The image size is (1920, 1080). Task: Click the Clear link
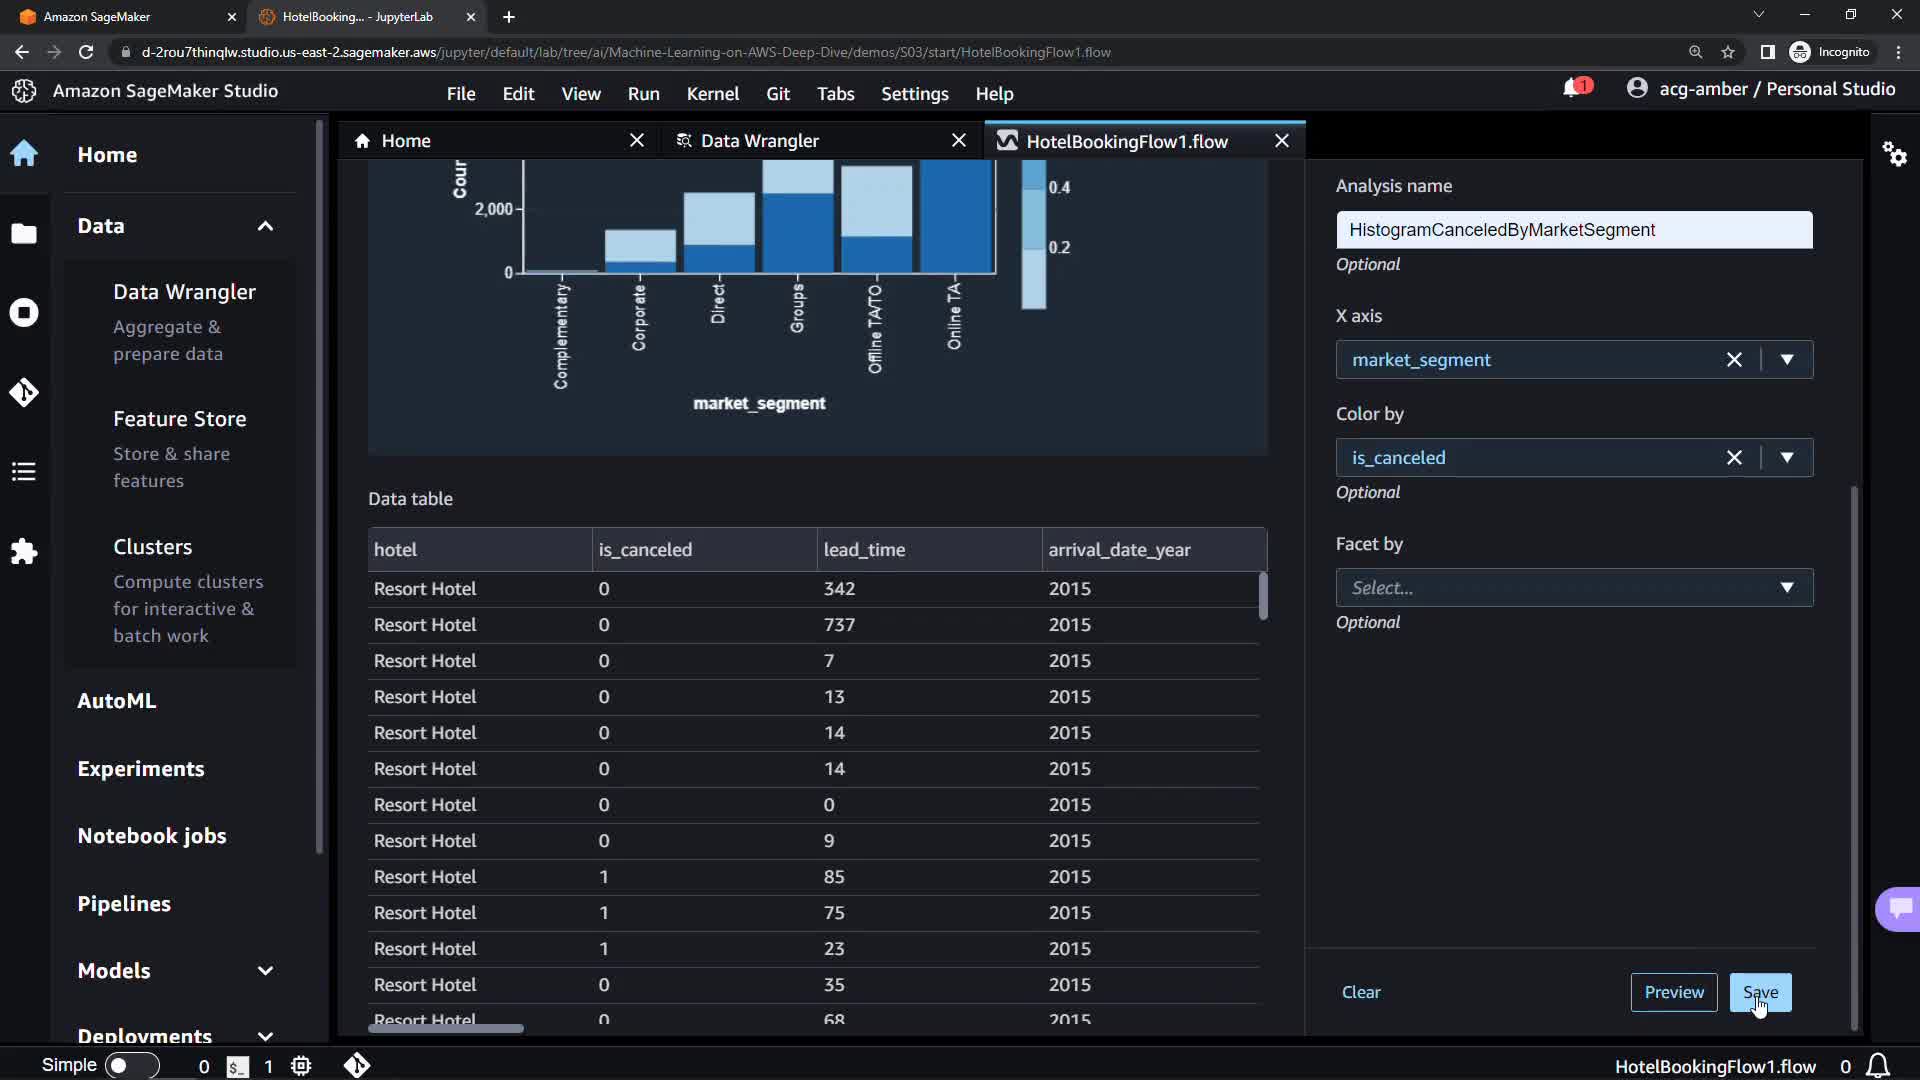[1360, 992]
